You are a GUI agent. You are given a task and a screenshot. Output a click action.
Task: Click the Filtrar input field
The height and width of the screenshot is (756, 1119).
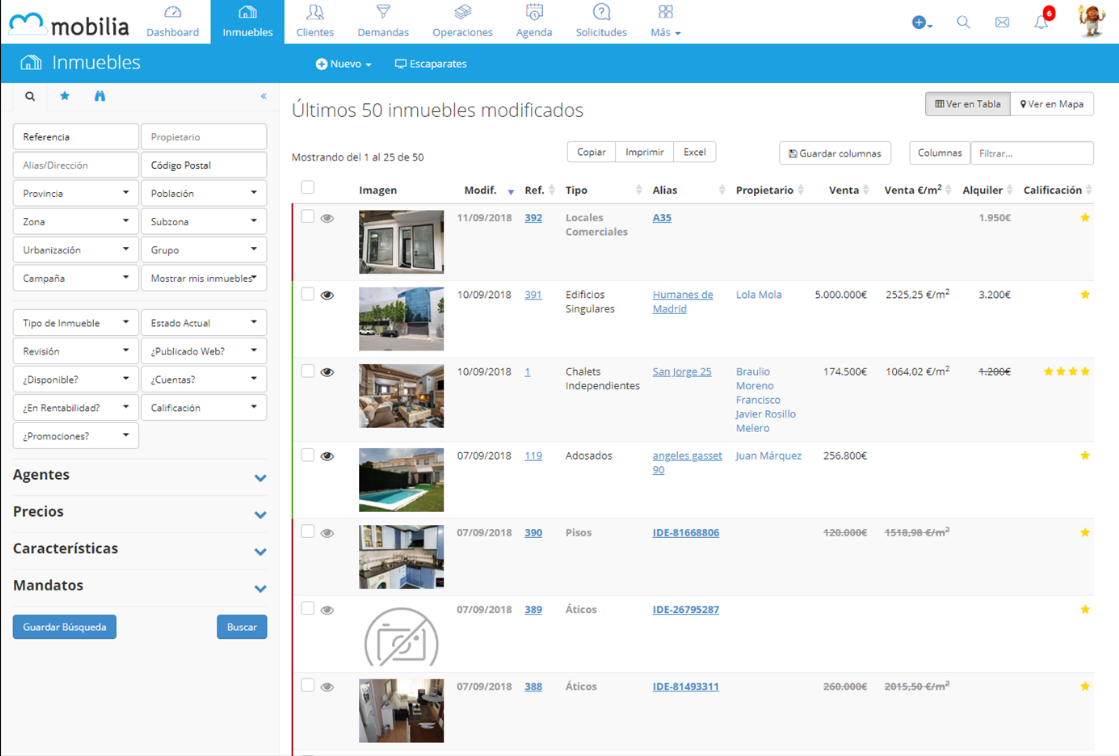pos(1031,153)
